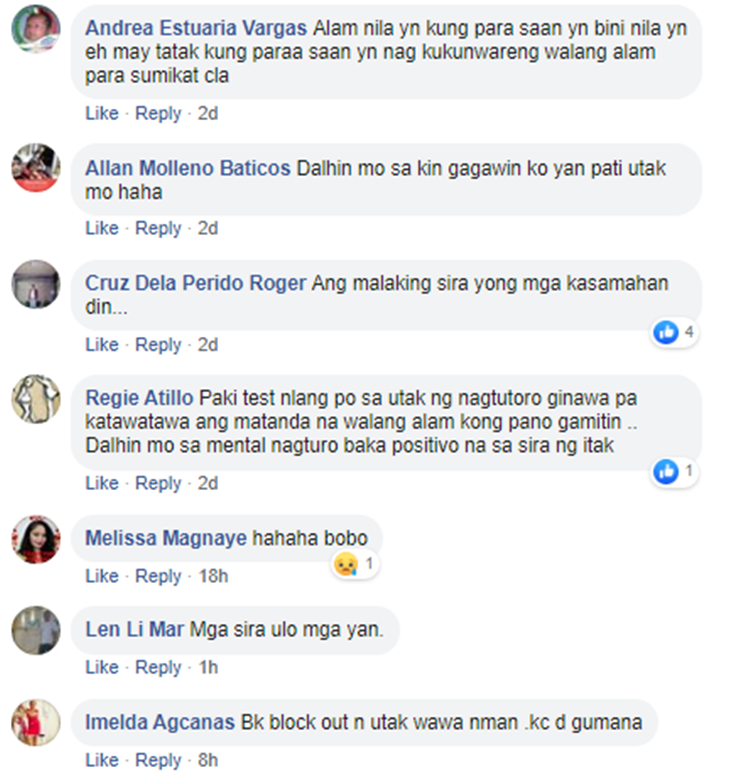750x782 pixels.
Task: Like Andrea Estuaria Vargas's comment
Action: 102,113
